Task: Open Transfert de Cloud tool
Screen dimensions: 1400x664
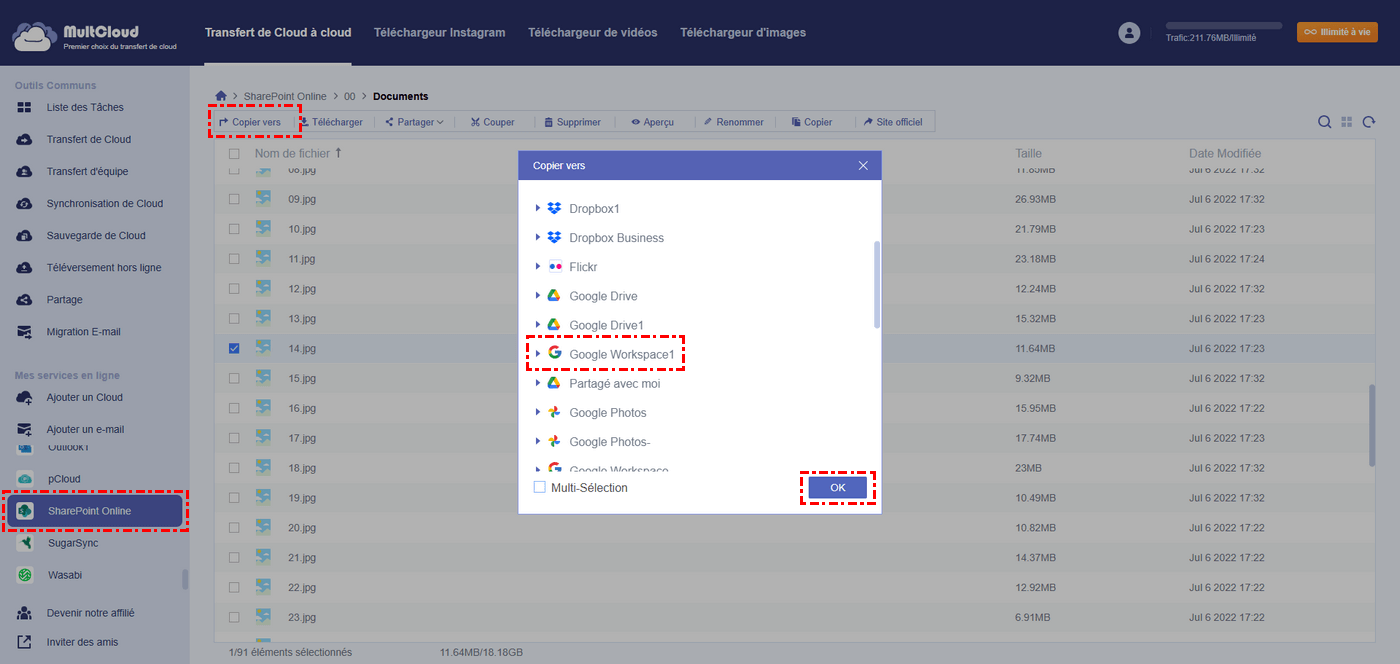Action: 88,139
